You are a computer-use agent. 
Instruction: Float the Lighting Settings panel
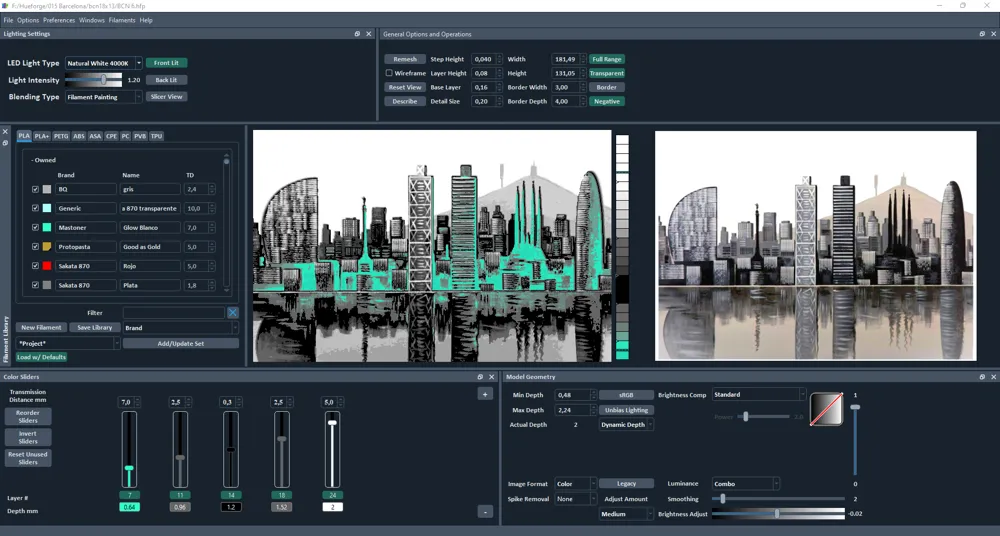tap(357, 34)
